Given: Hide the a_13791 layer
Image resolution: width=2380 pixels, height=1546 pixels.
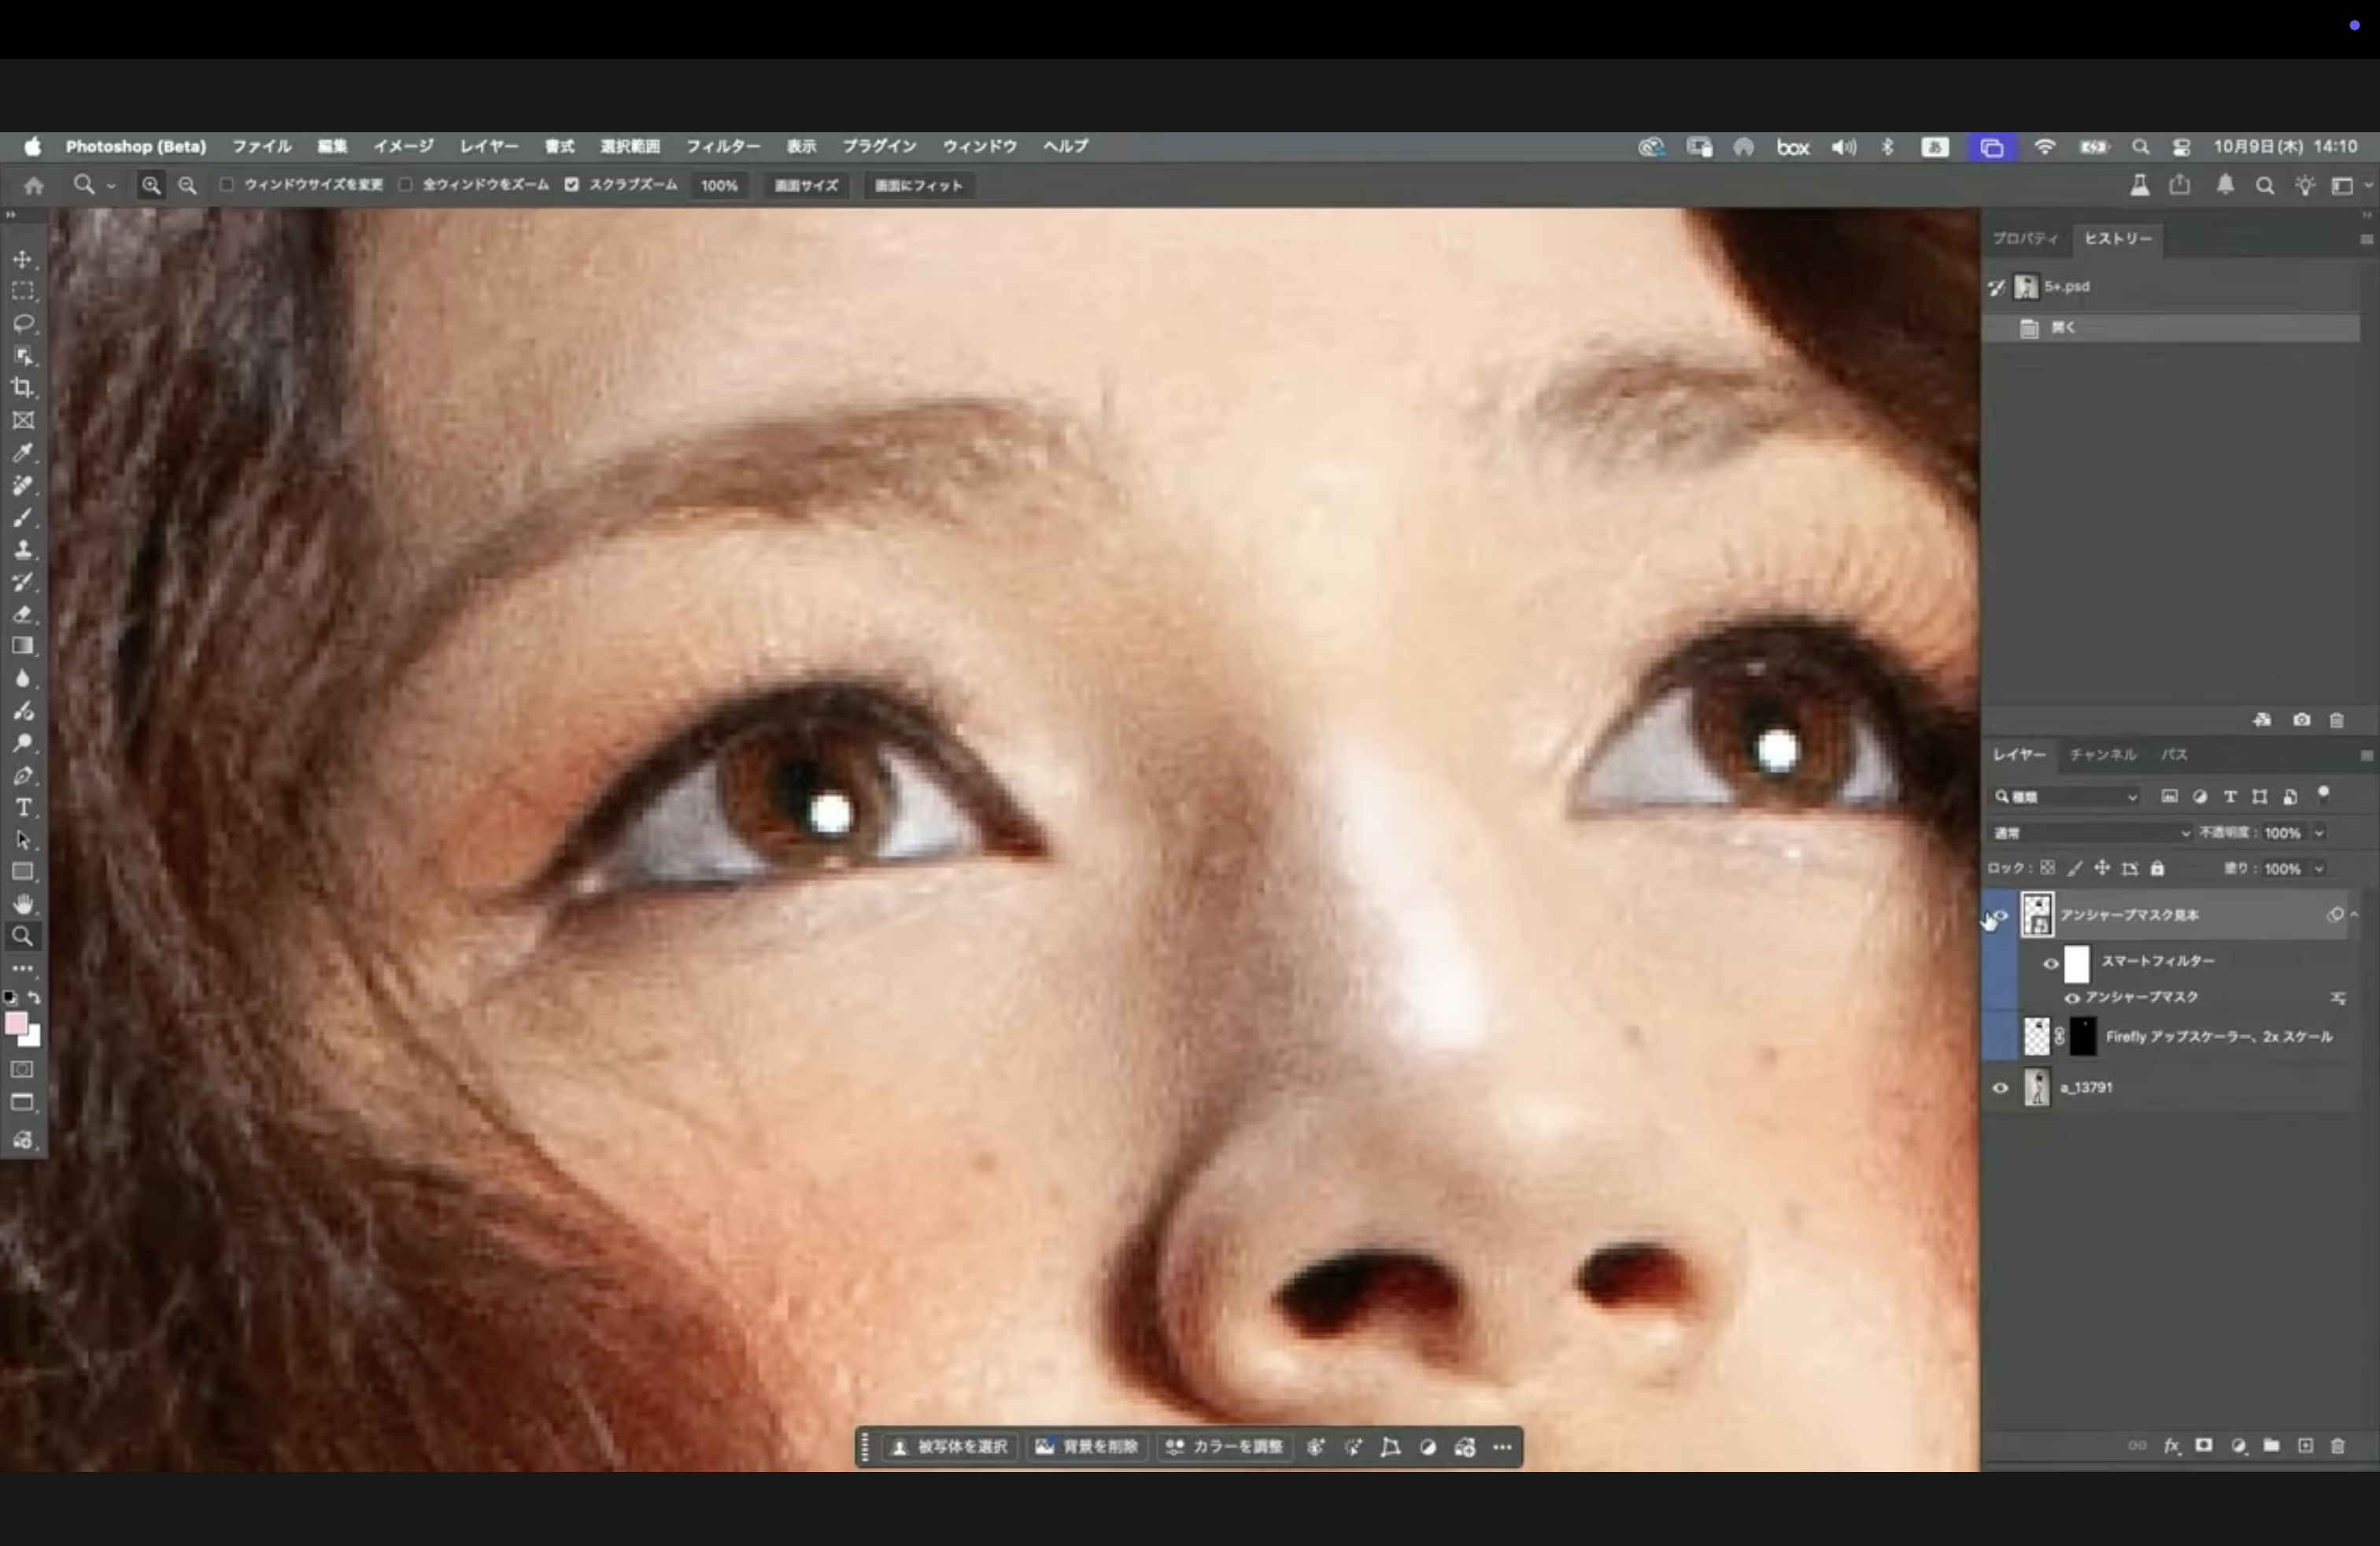Looking at the screenshot, I should [2000, 1088].
